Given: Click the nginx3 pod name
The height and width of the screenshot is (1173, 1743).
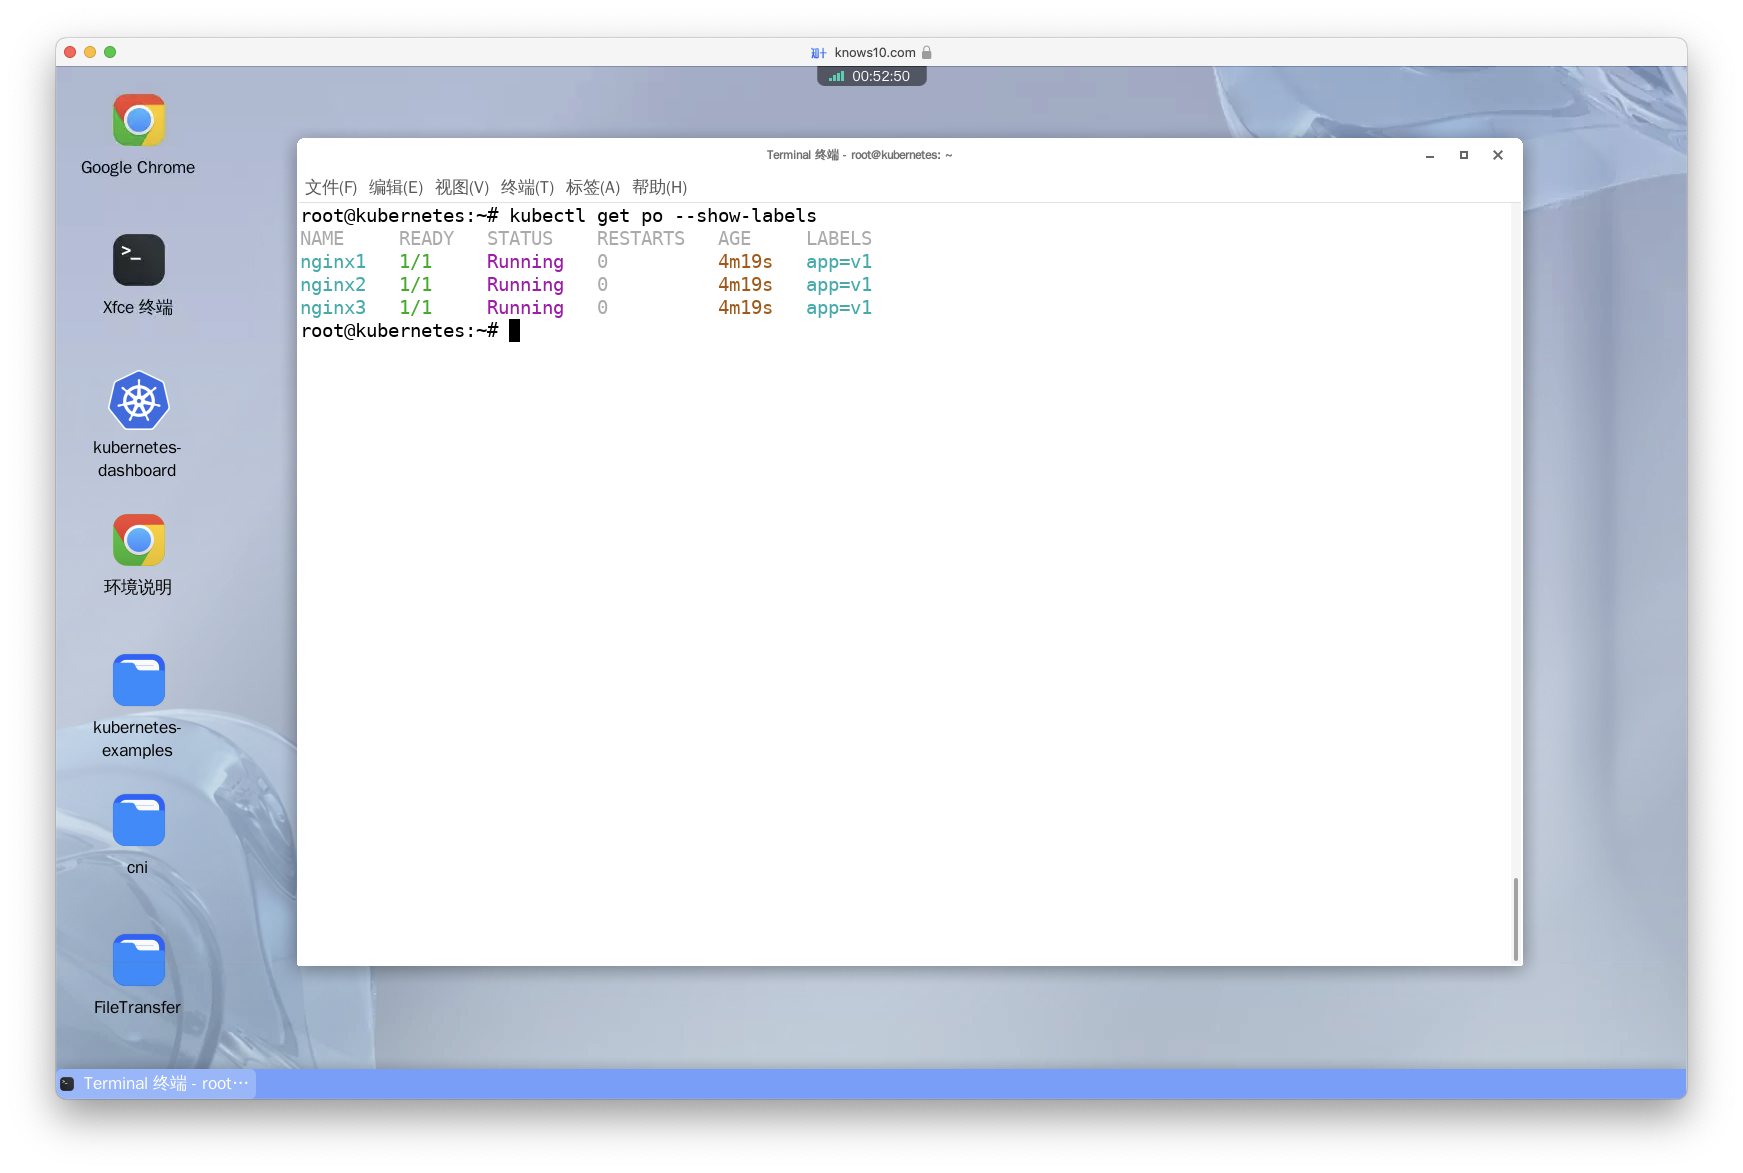Looking at the screenshot, I should (x=333, y=308).
